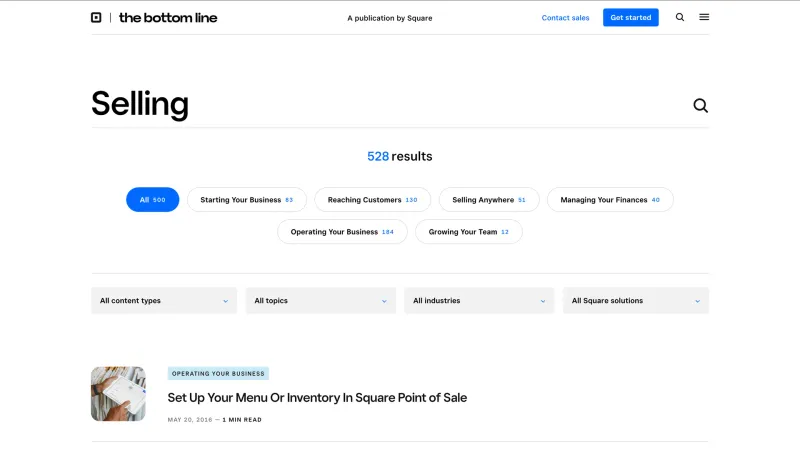Screen dimensions: 800x450
Task: Select the All filter tab
Action: pyautogui.click(x=153, y=199)
